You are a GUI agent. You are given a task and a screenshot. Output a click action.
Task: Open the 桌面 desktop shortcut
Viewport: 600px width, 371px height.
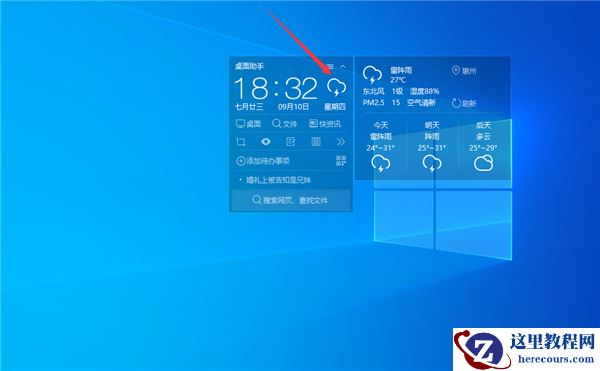pyautogui.click(x=248, y=124)
